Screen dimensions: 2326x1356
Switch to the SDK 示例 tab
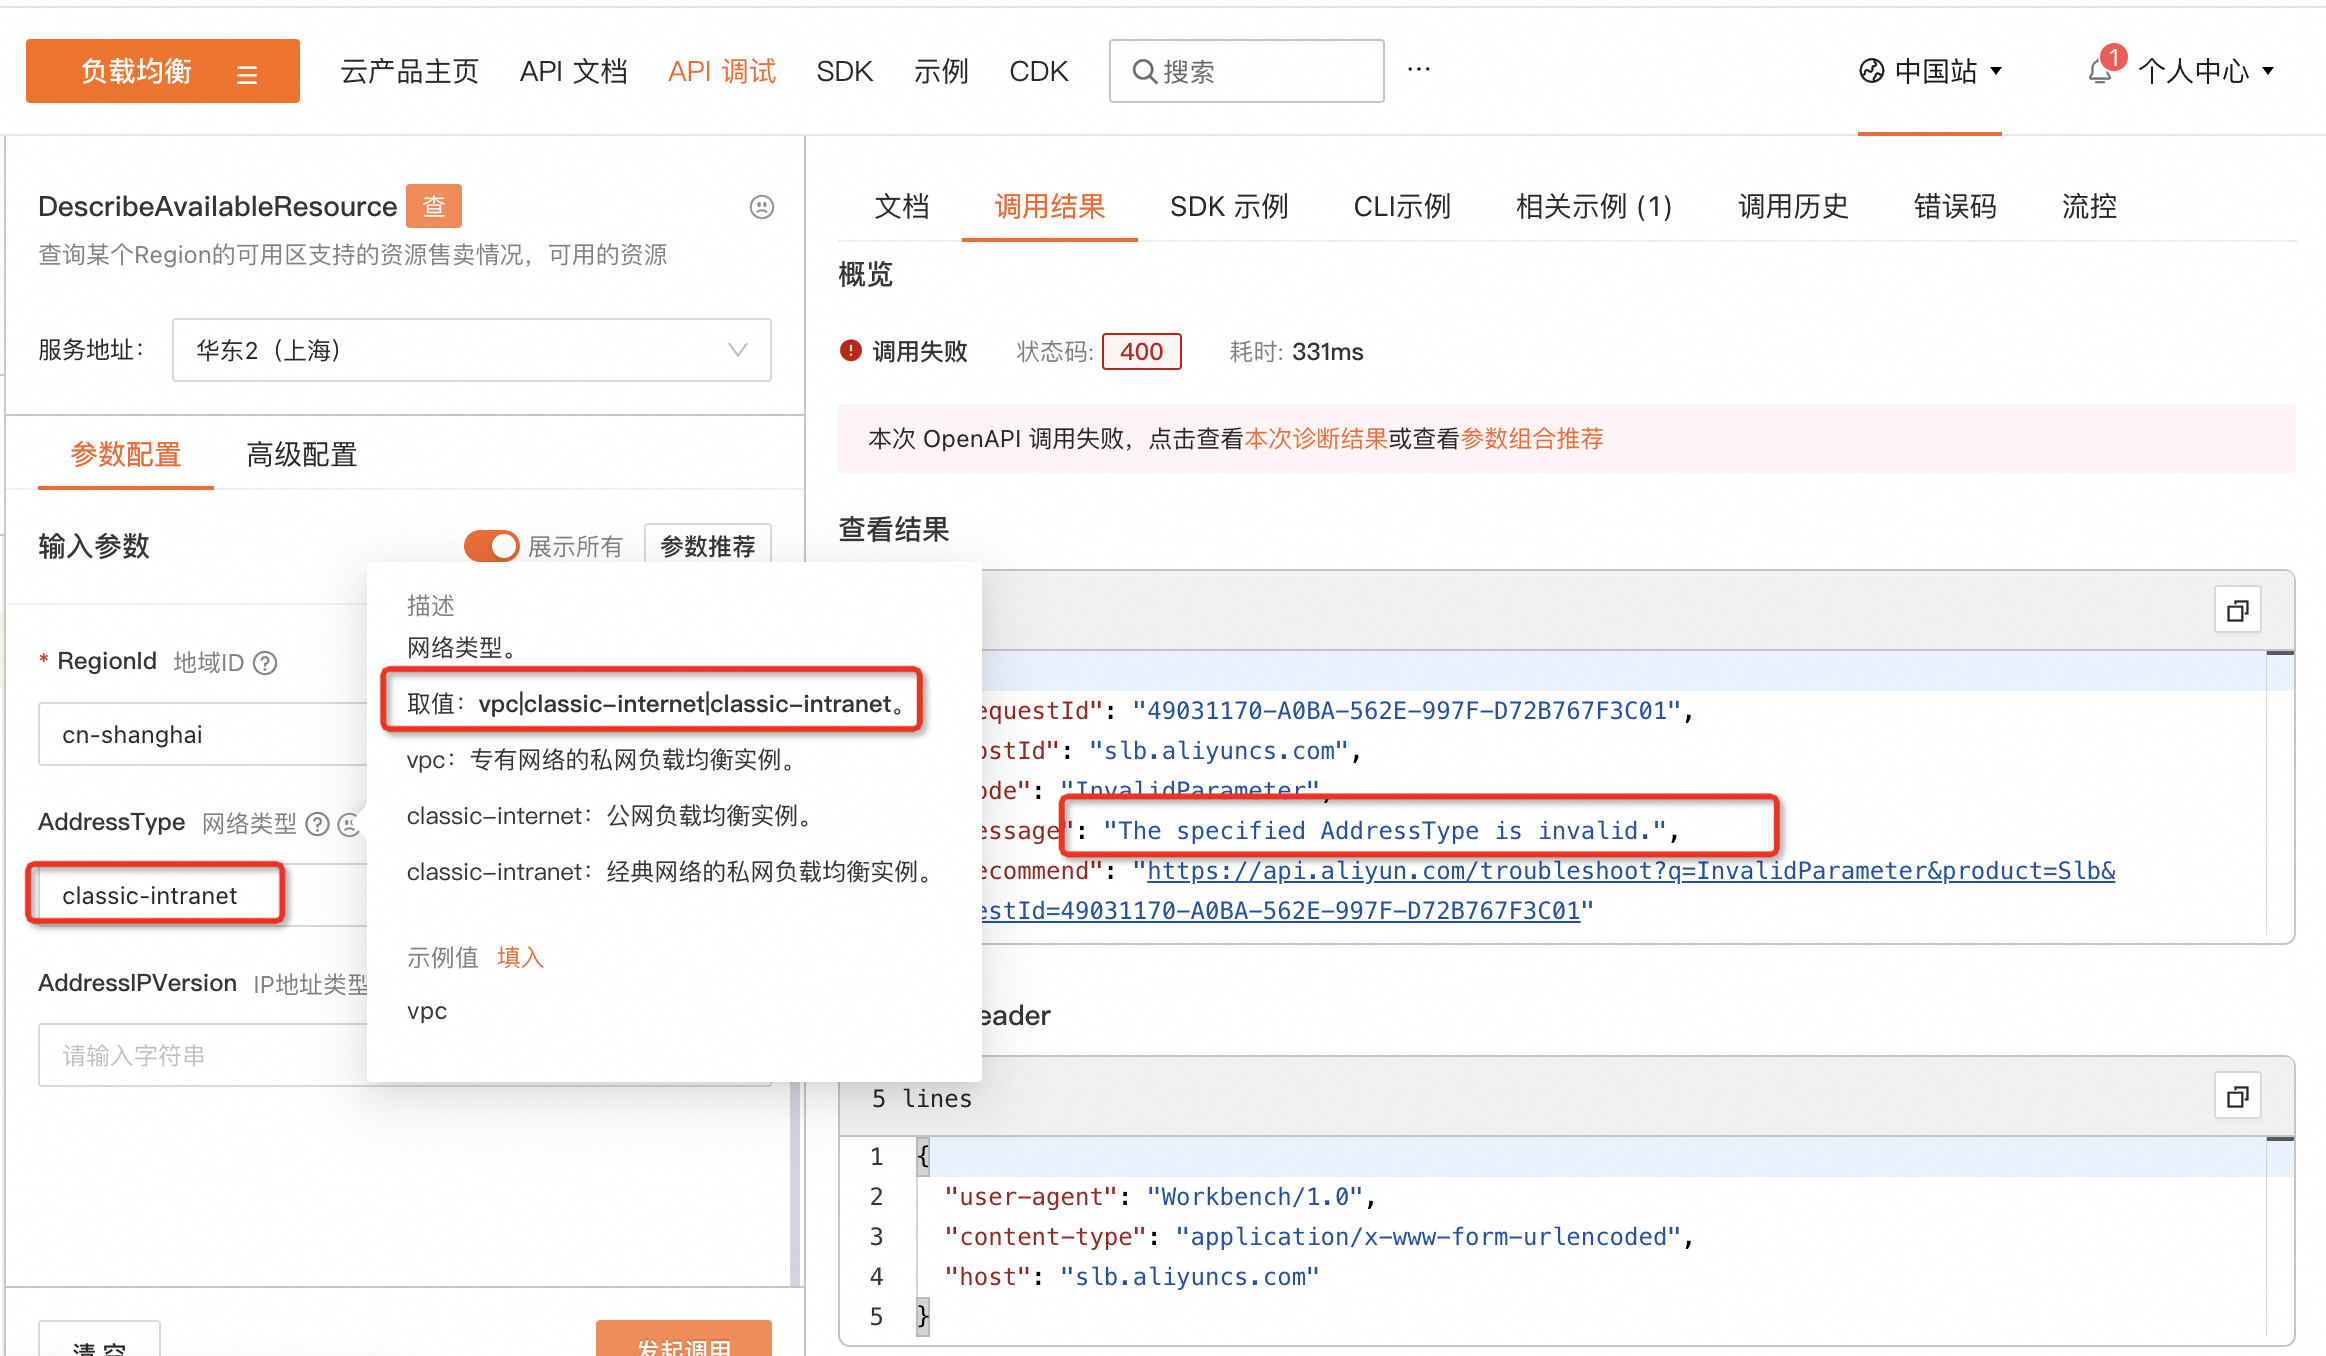(1229, 207)
